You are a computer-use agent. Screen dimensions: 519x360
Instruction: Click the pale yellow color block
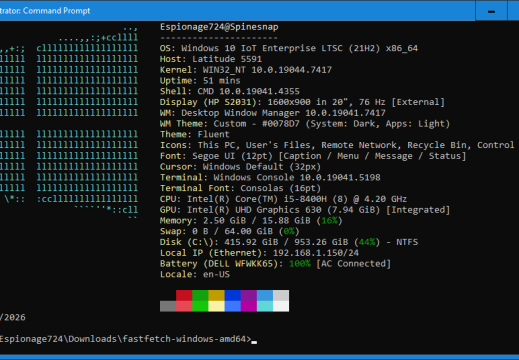(216, 306)
